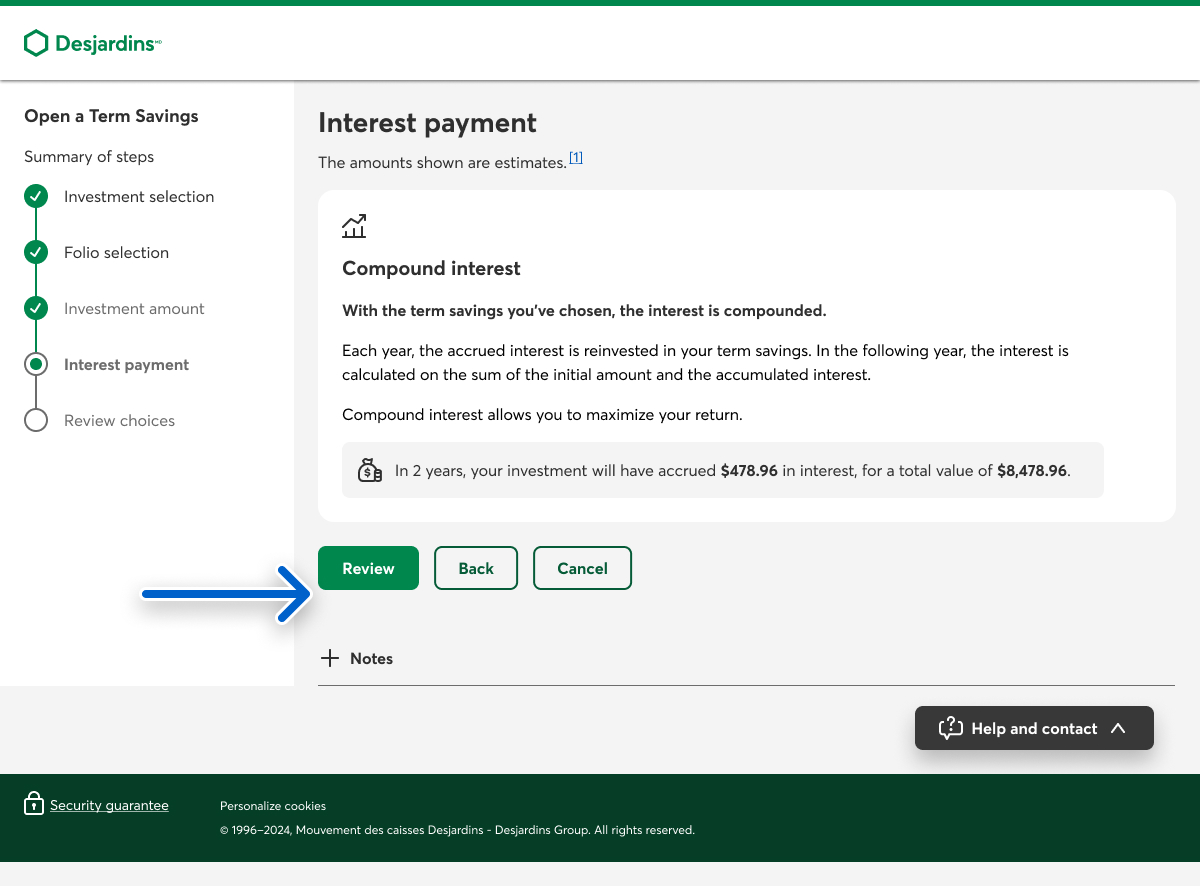This screenshot has width=1200, height=886.
Task: Click the Folio selection checkmark circle
Action: (36, 253)
